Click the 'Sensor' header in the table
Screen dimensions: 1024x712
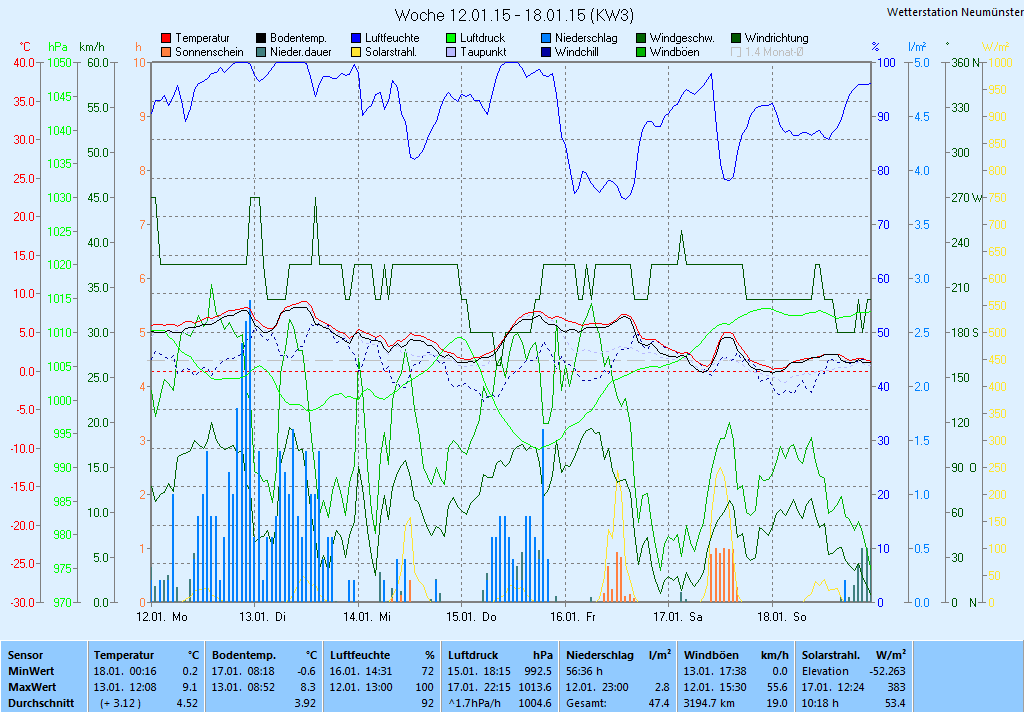[25, 655]
